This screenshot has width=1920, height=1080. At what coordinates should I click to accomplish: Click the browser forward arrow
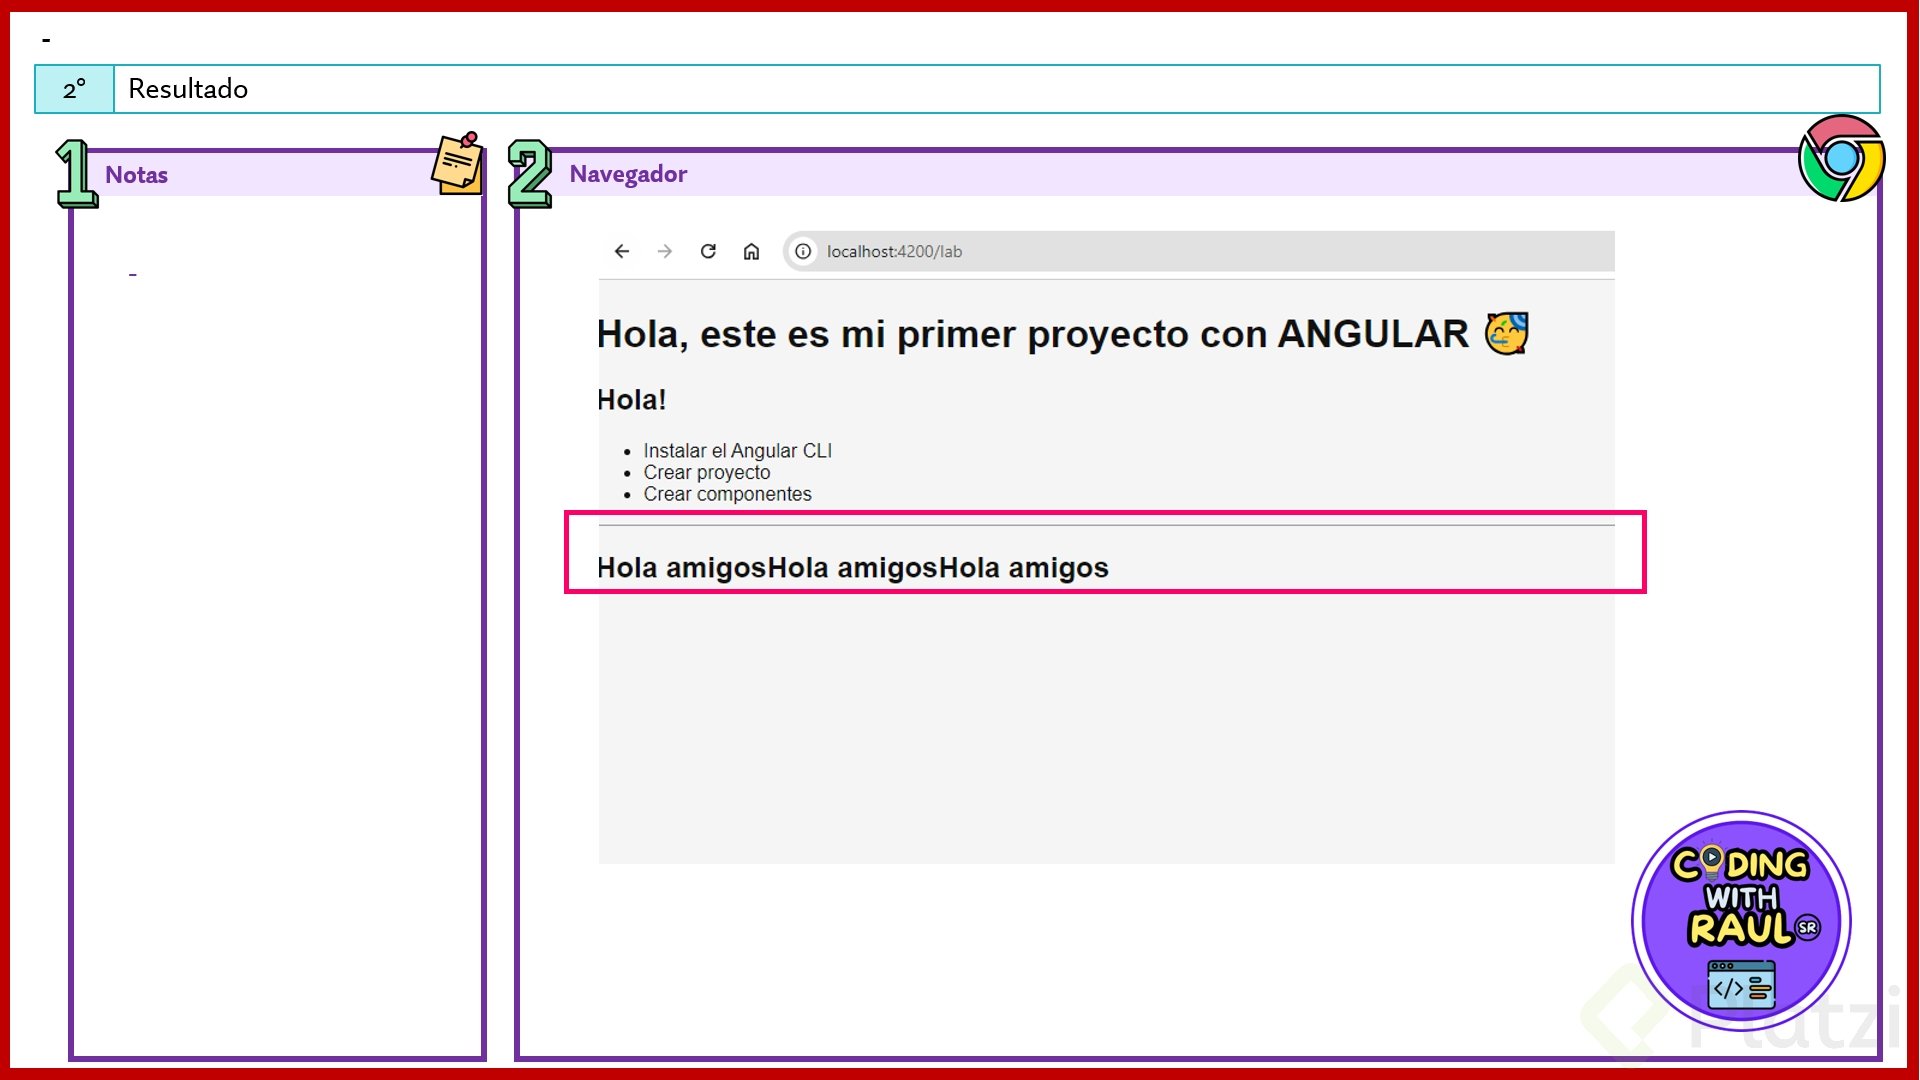665,251
